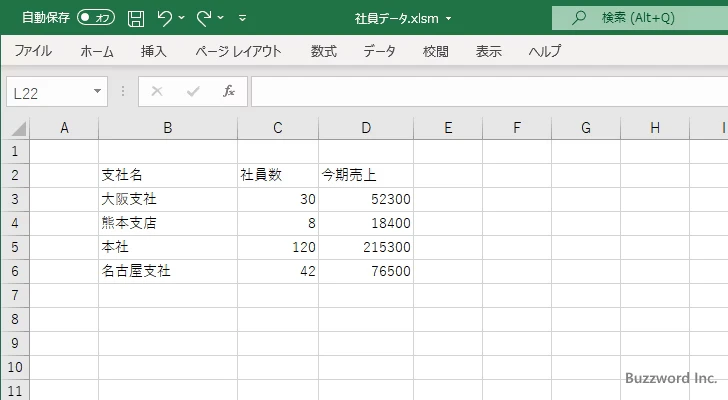Viewport: 728px width, 400px height.
Task: Select the 名古屋支社 cell
Action: [x=168, y=271]
